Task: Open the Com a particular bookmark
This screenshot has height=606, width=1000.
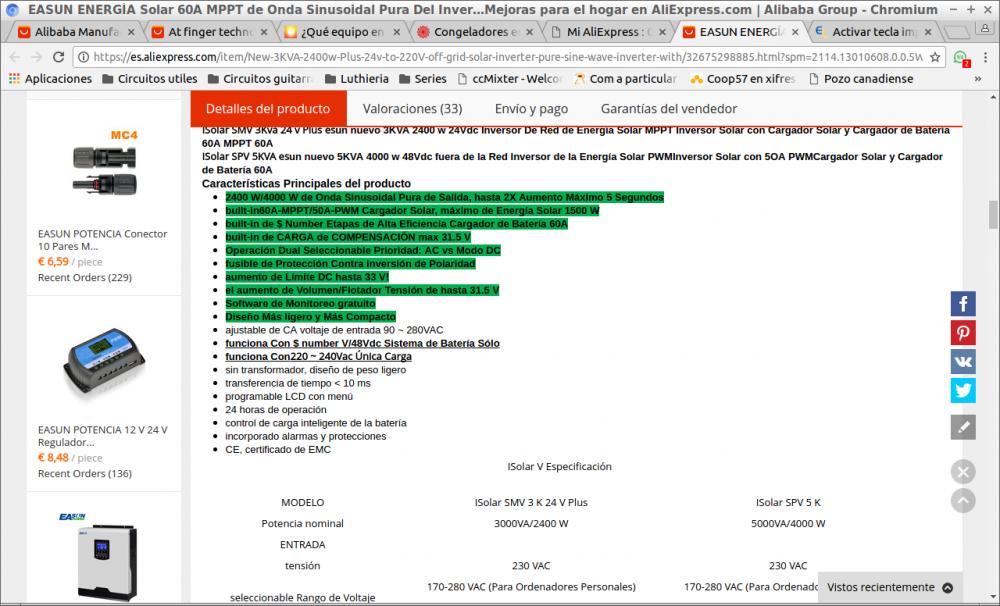Action: coord(625,79)
